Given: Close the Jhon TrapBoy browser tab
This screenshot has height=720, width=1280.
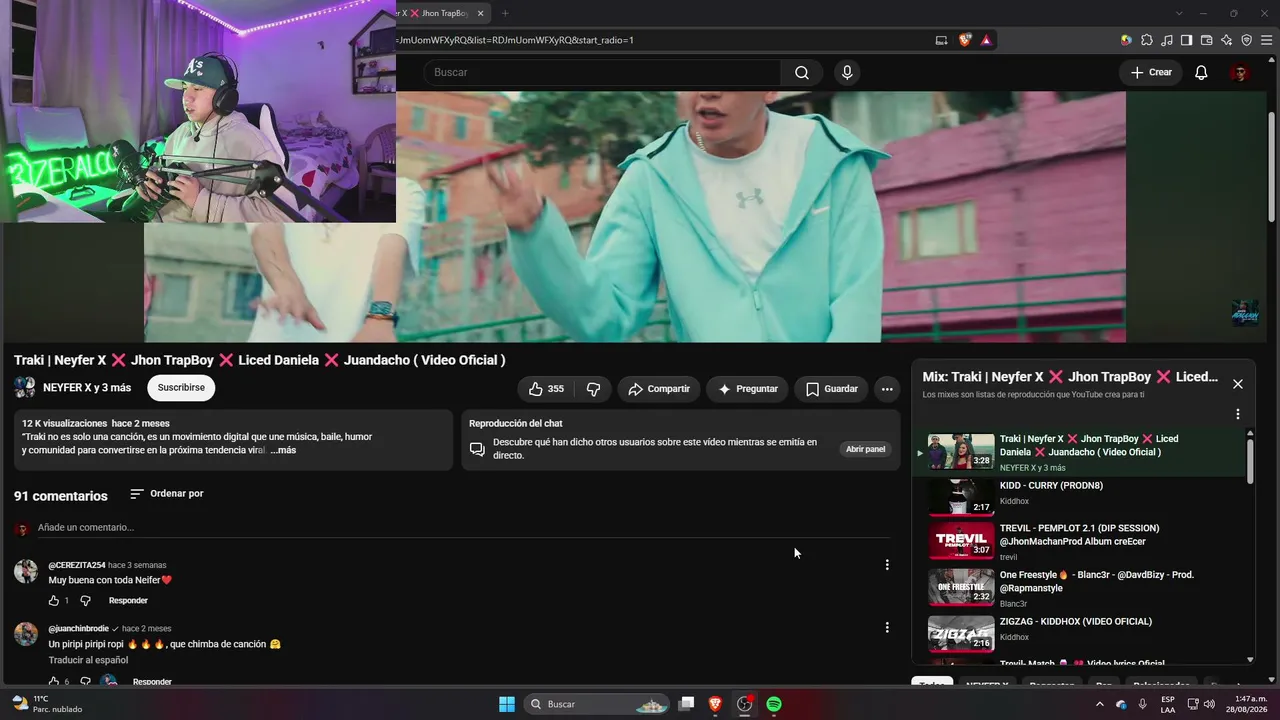Looking at the screenshot, I should click(481, 13).
